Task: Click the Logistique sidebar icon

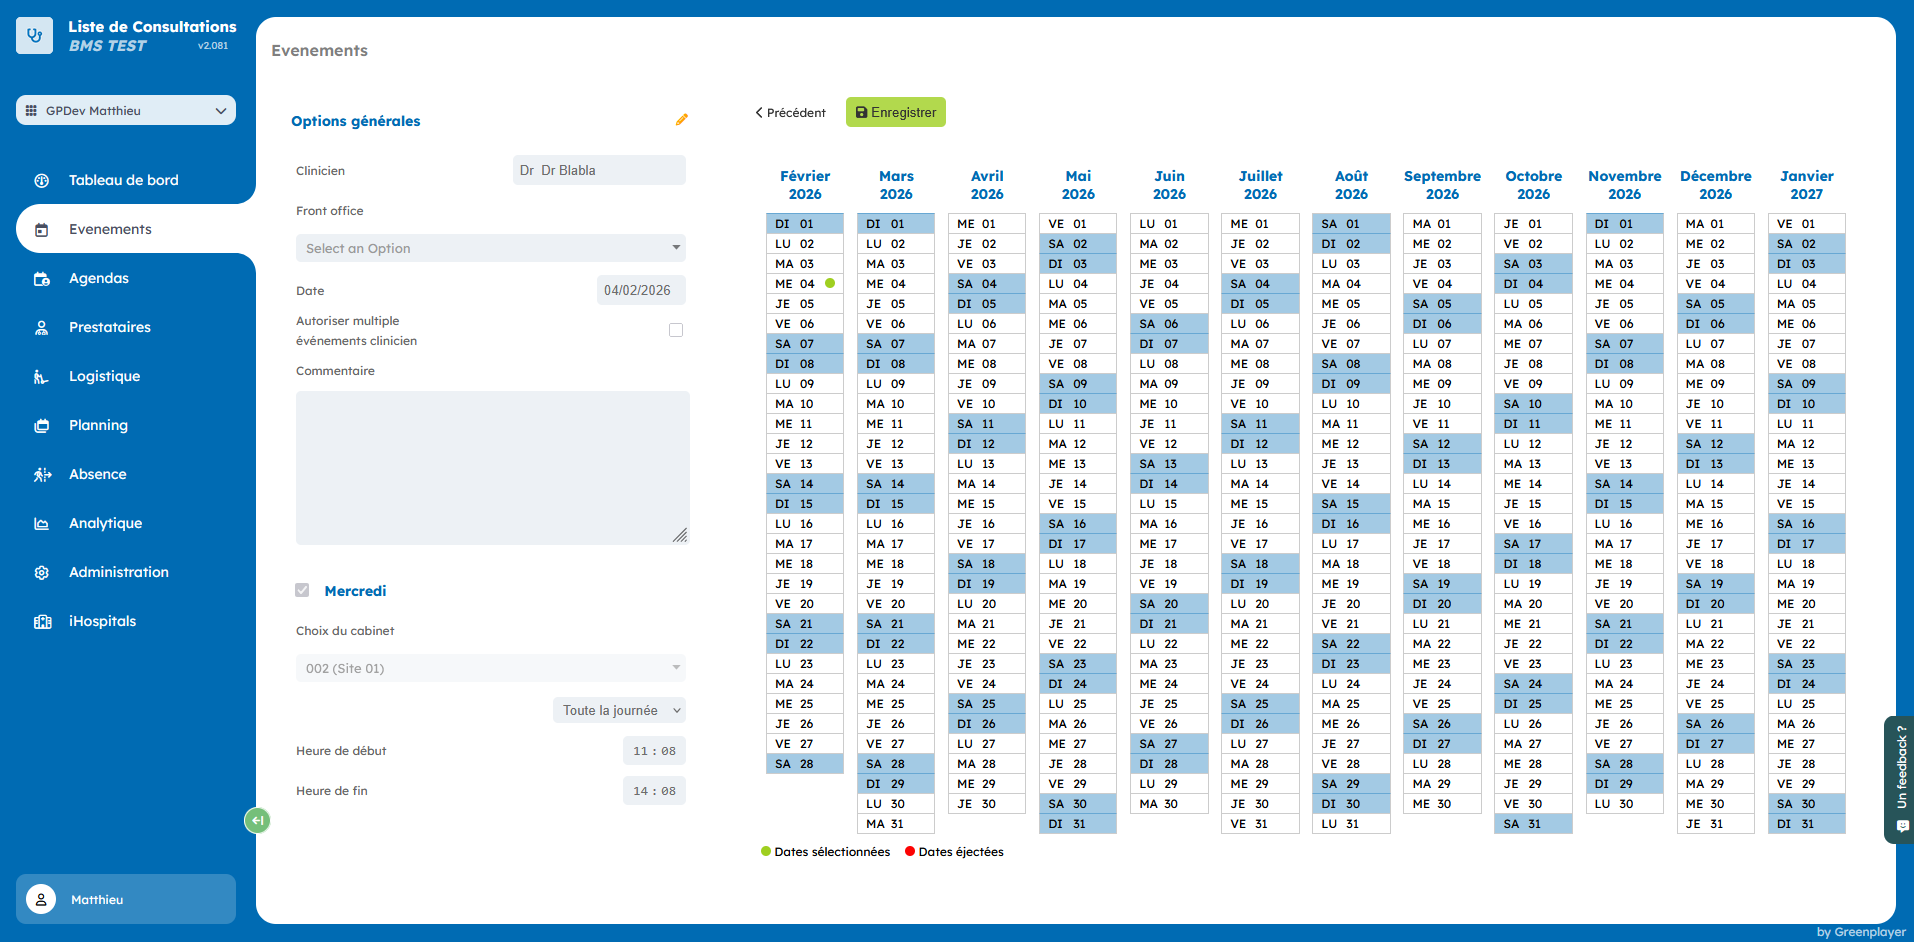Action: [42, 377]
